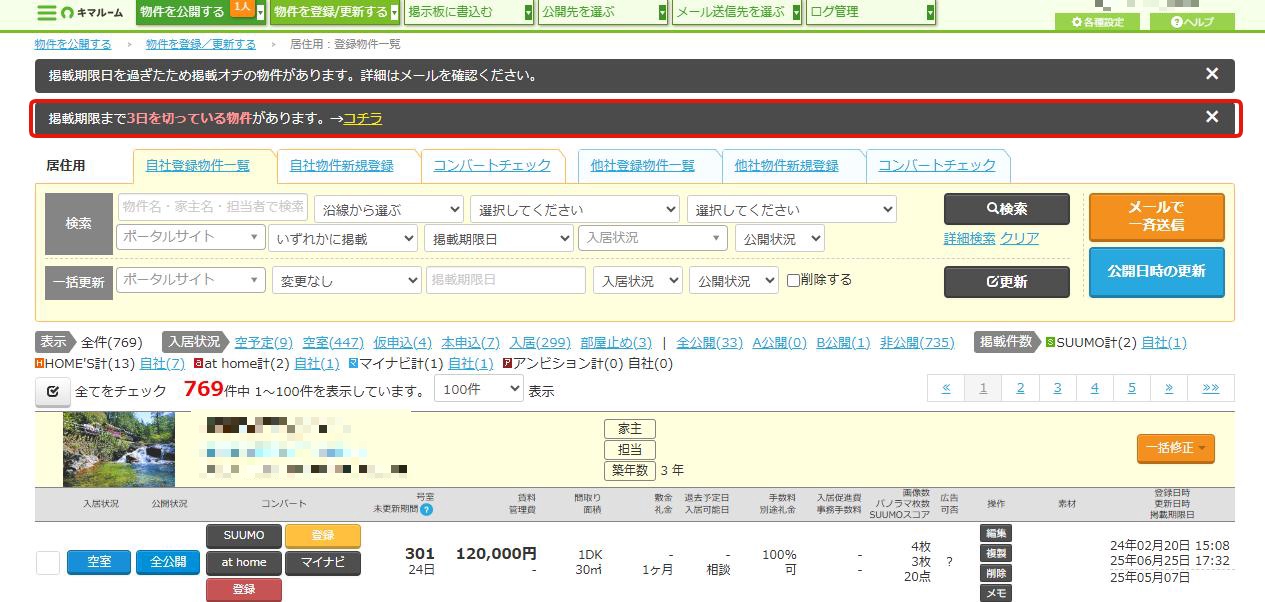Expand the 沿線から選ぶ dropdown
The width and height of the screenshot is (1265, 602).
pos(389,210)
